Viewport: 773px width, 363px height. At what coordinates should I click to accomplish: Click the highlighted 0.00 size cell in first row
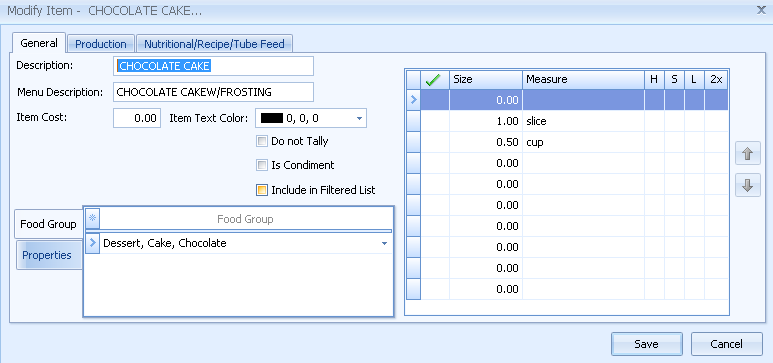(x=486, y=100)
